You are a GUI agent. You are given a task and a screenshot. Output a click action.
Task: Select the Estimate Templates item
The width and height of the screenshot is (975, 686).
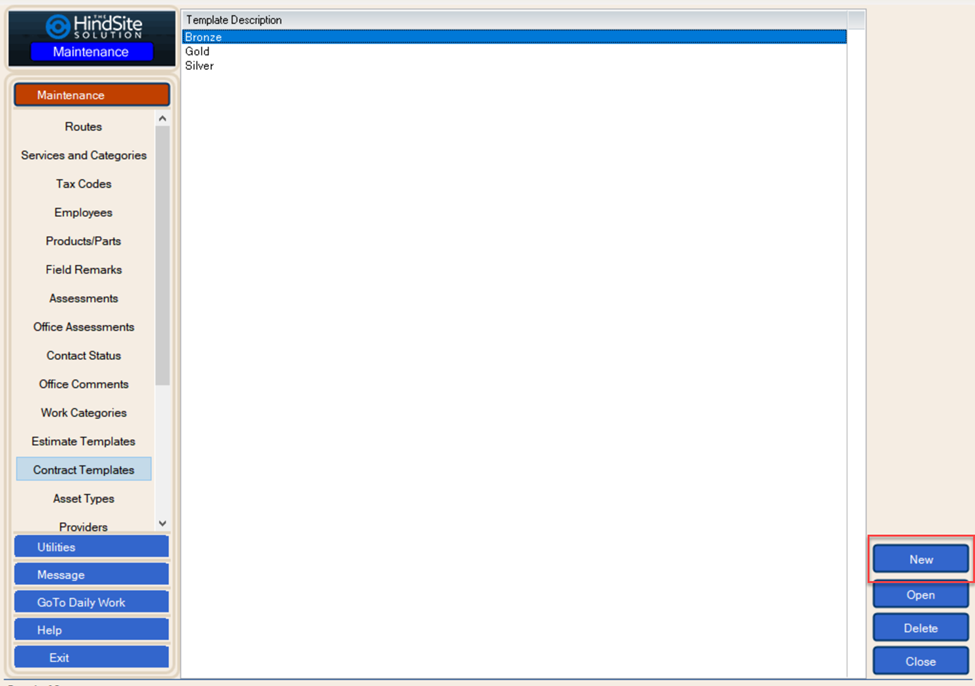coord(83,441)
